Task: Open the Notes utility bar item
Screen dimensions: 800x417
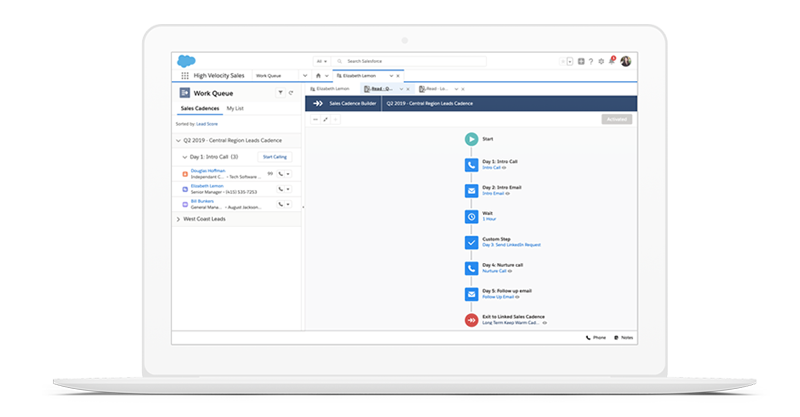Action: [x=623, y=338]
